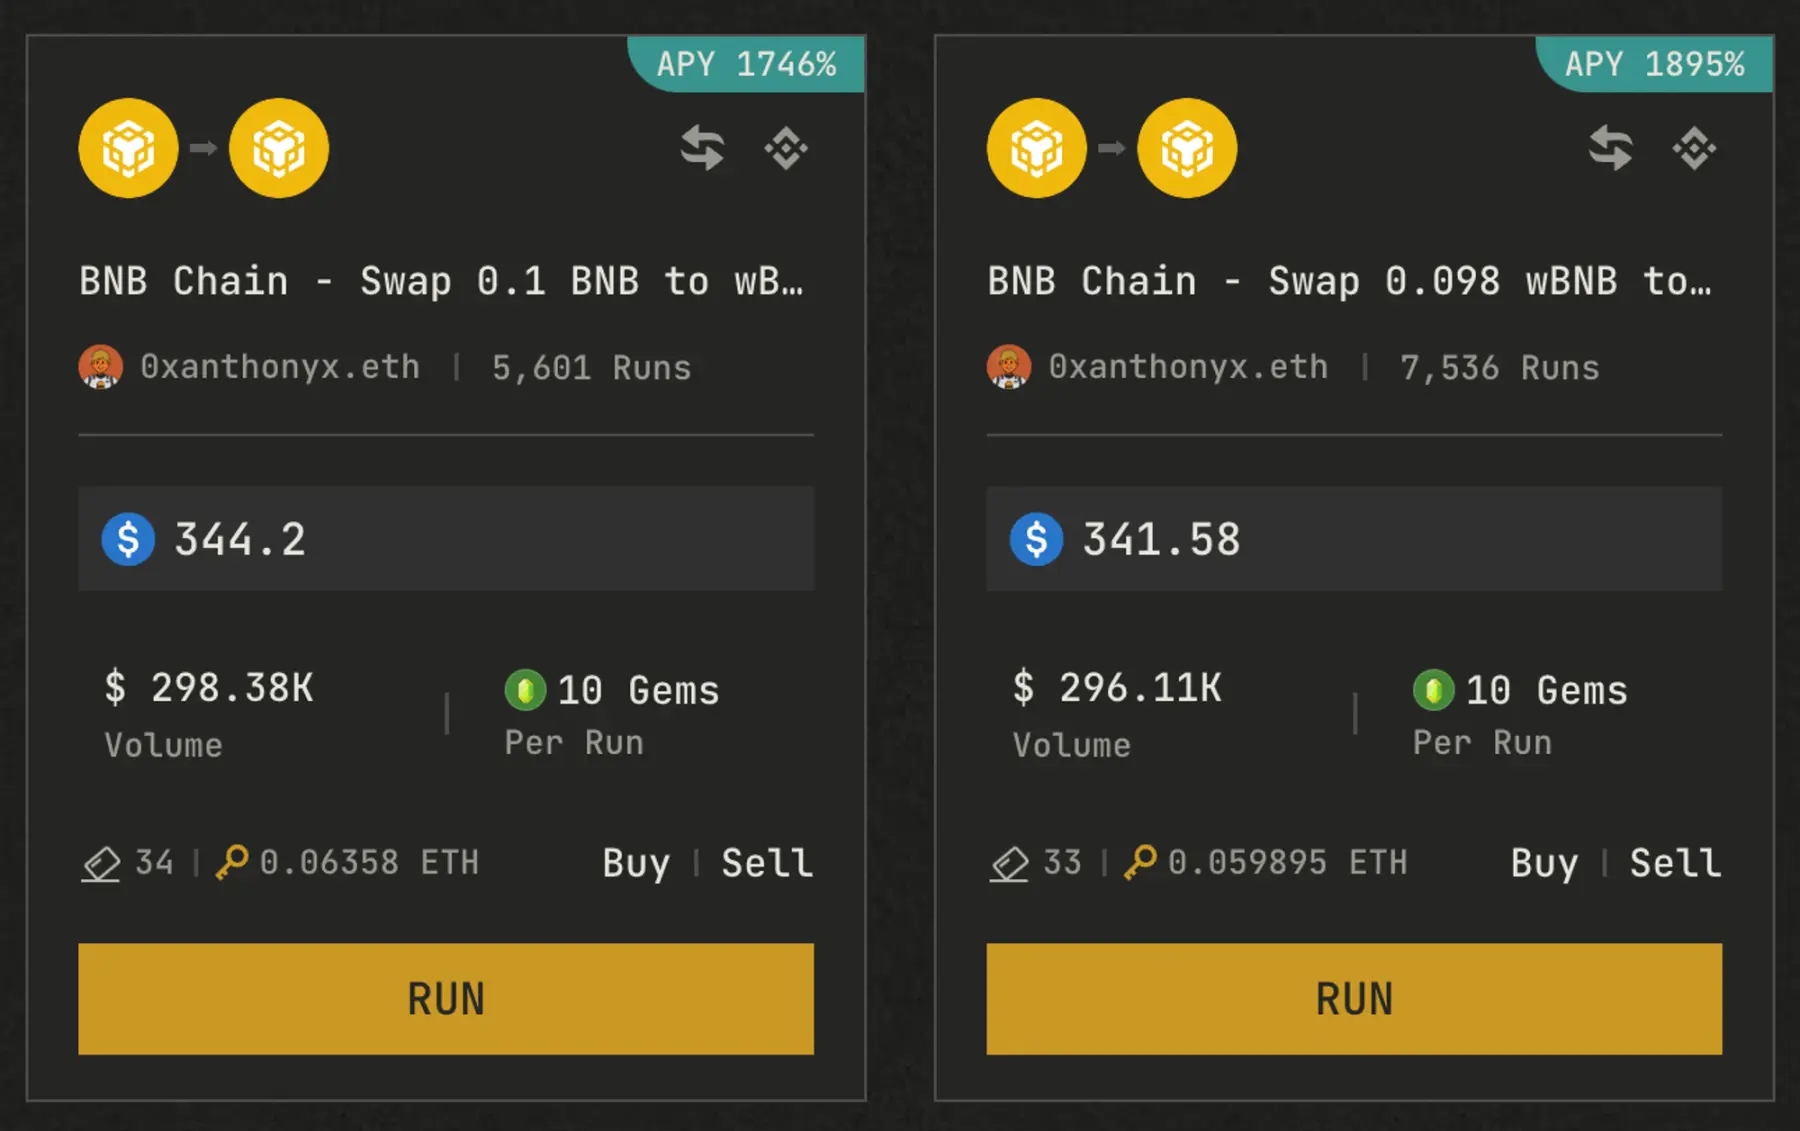Click swap arrows icon on left card
The width and height of the screenshot is (1800, 1131).
click(702, 148)
